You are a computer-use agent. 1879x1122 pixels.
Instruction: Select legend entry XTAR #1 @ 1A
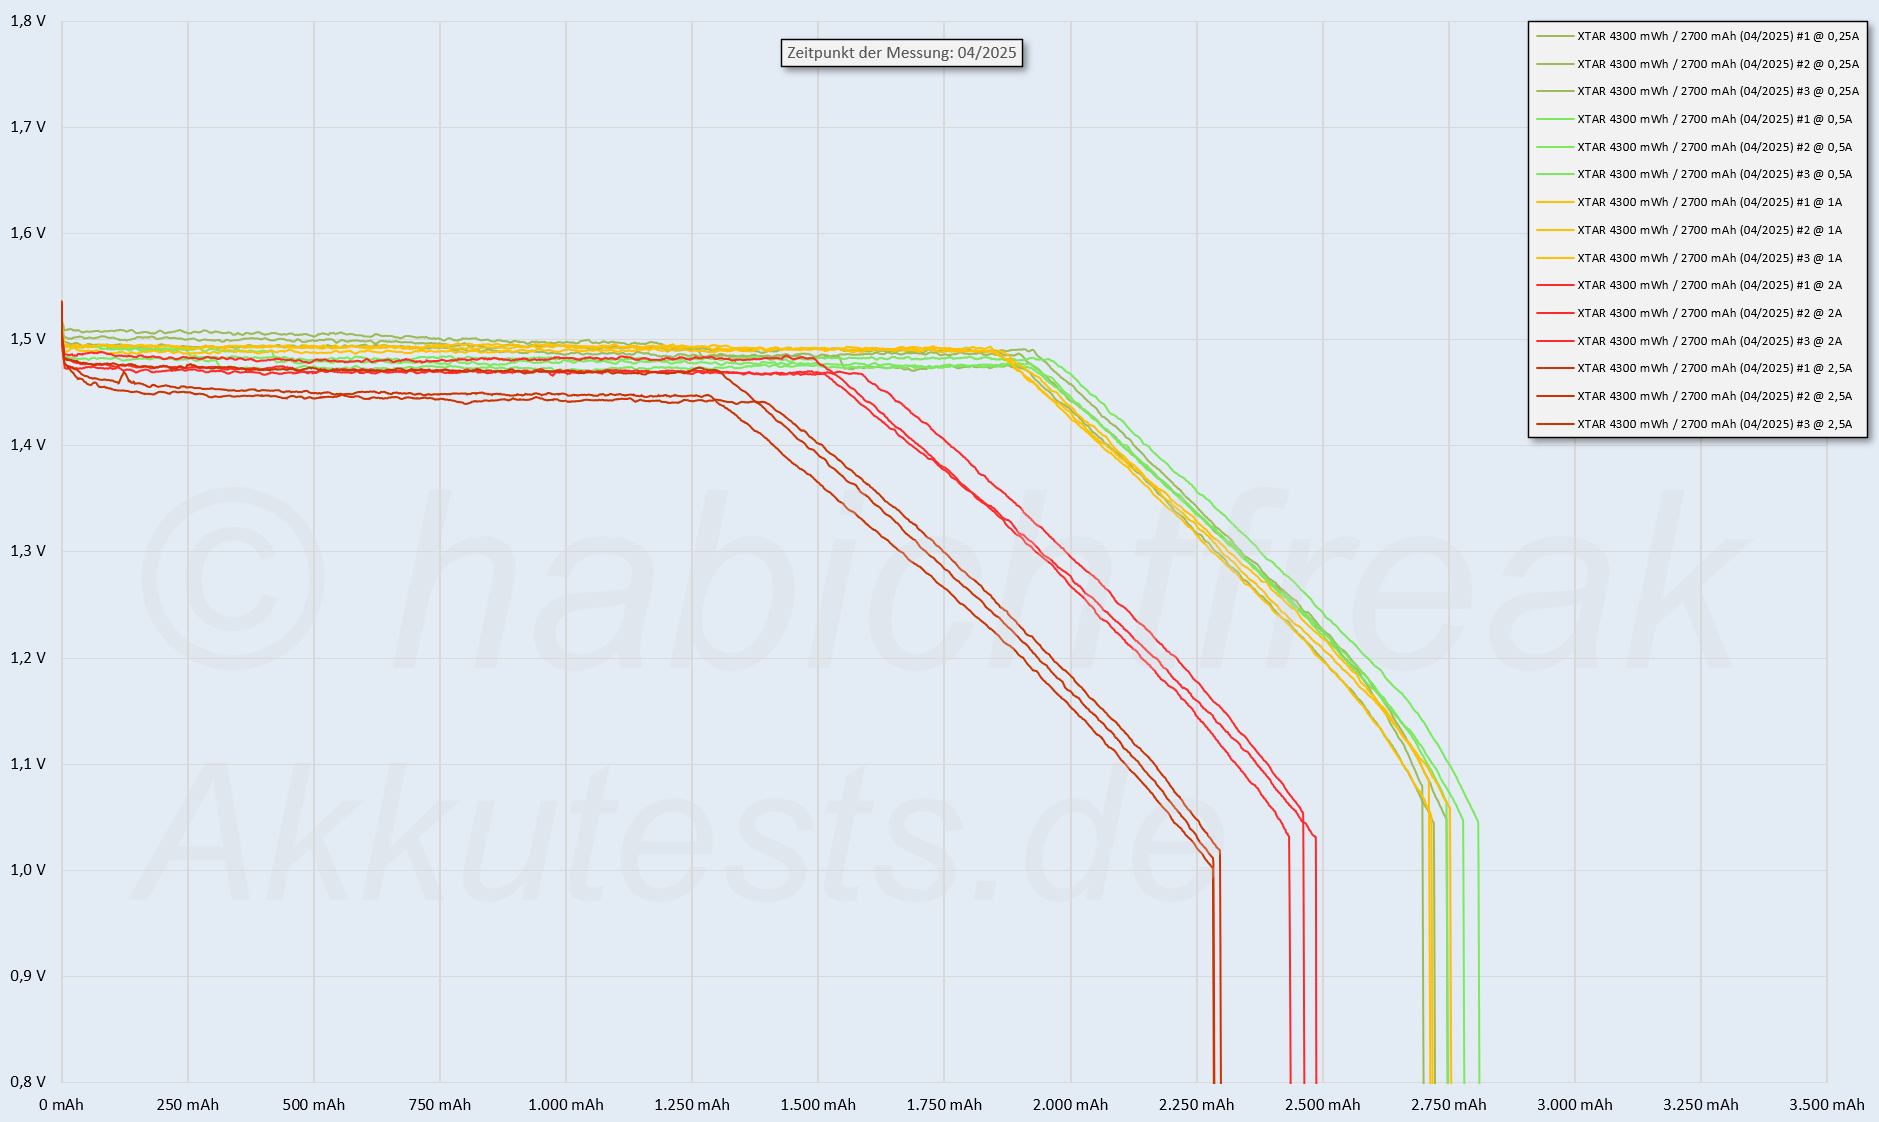(1689, 202)
